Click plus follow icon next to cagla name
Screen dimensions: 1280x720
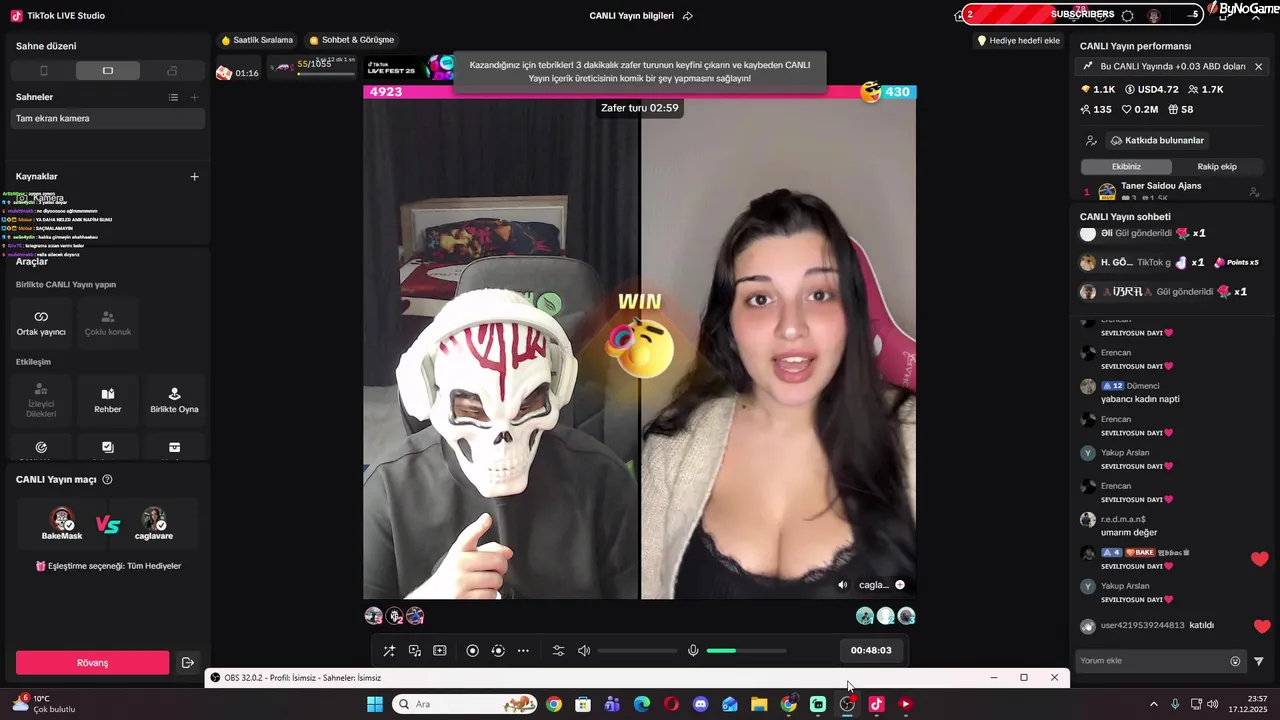pyautogui.click(x=900, y=585)
